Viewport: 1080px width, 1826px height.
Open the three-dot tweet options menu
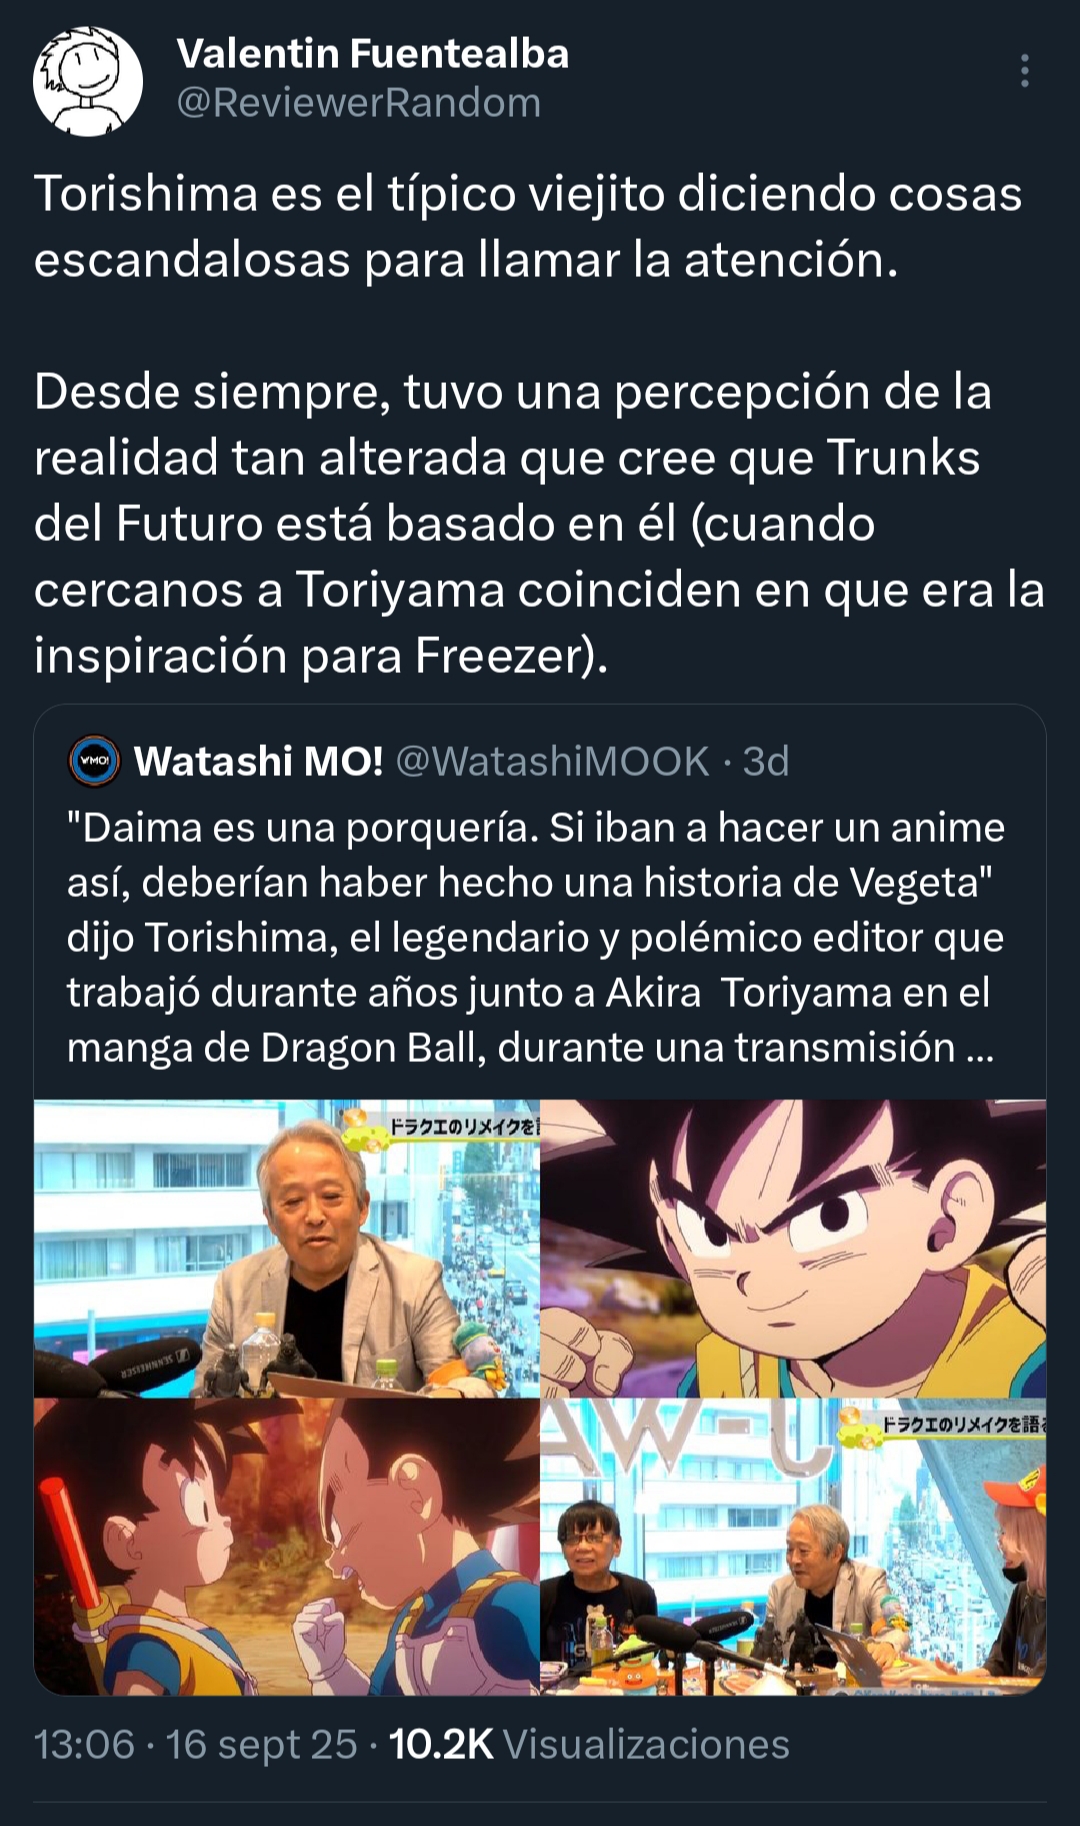point(1024,71)
